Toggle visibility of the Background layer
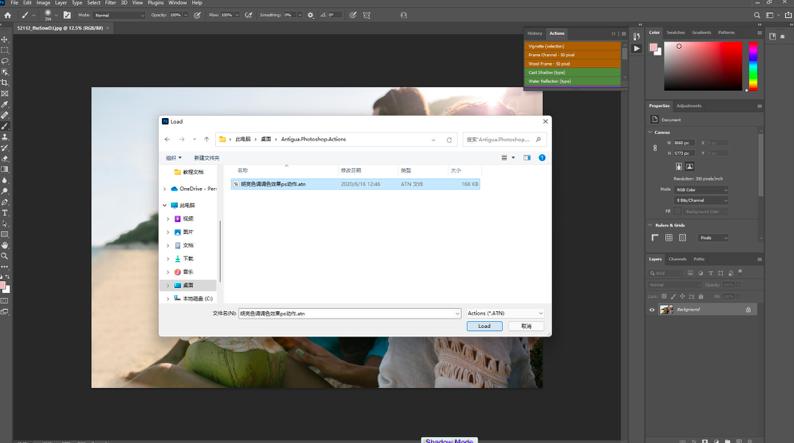Screen dimensions: 794x443 [652, 310]
